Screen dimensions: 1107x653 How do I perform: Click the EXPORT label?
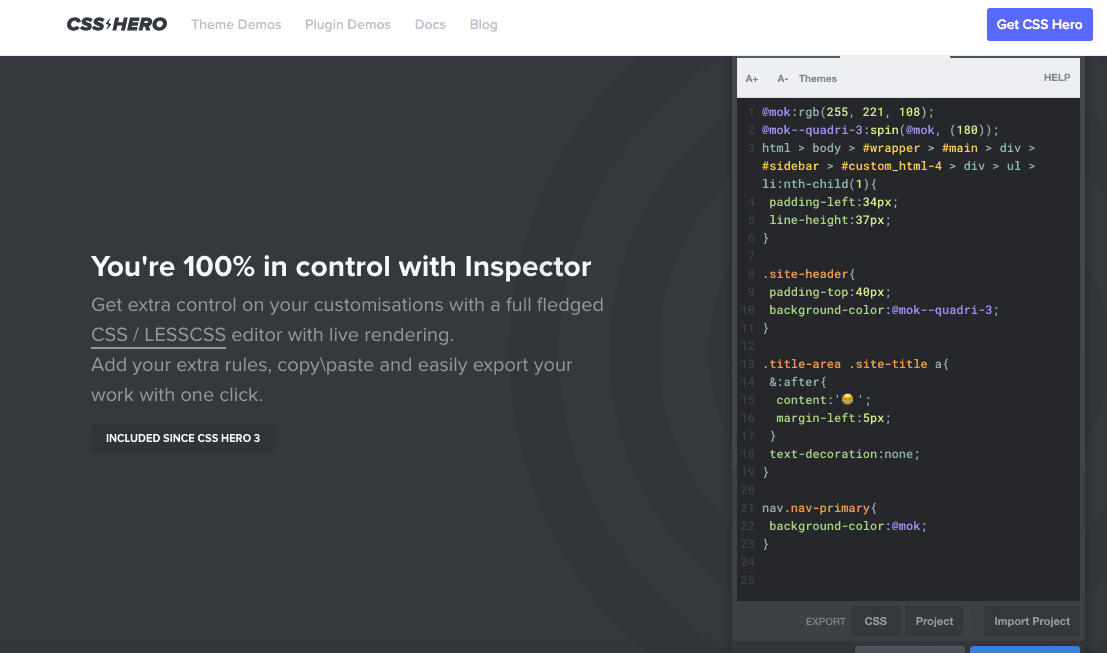pyautogui.click(x=825, y=622)
